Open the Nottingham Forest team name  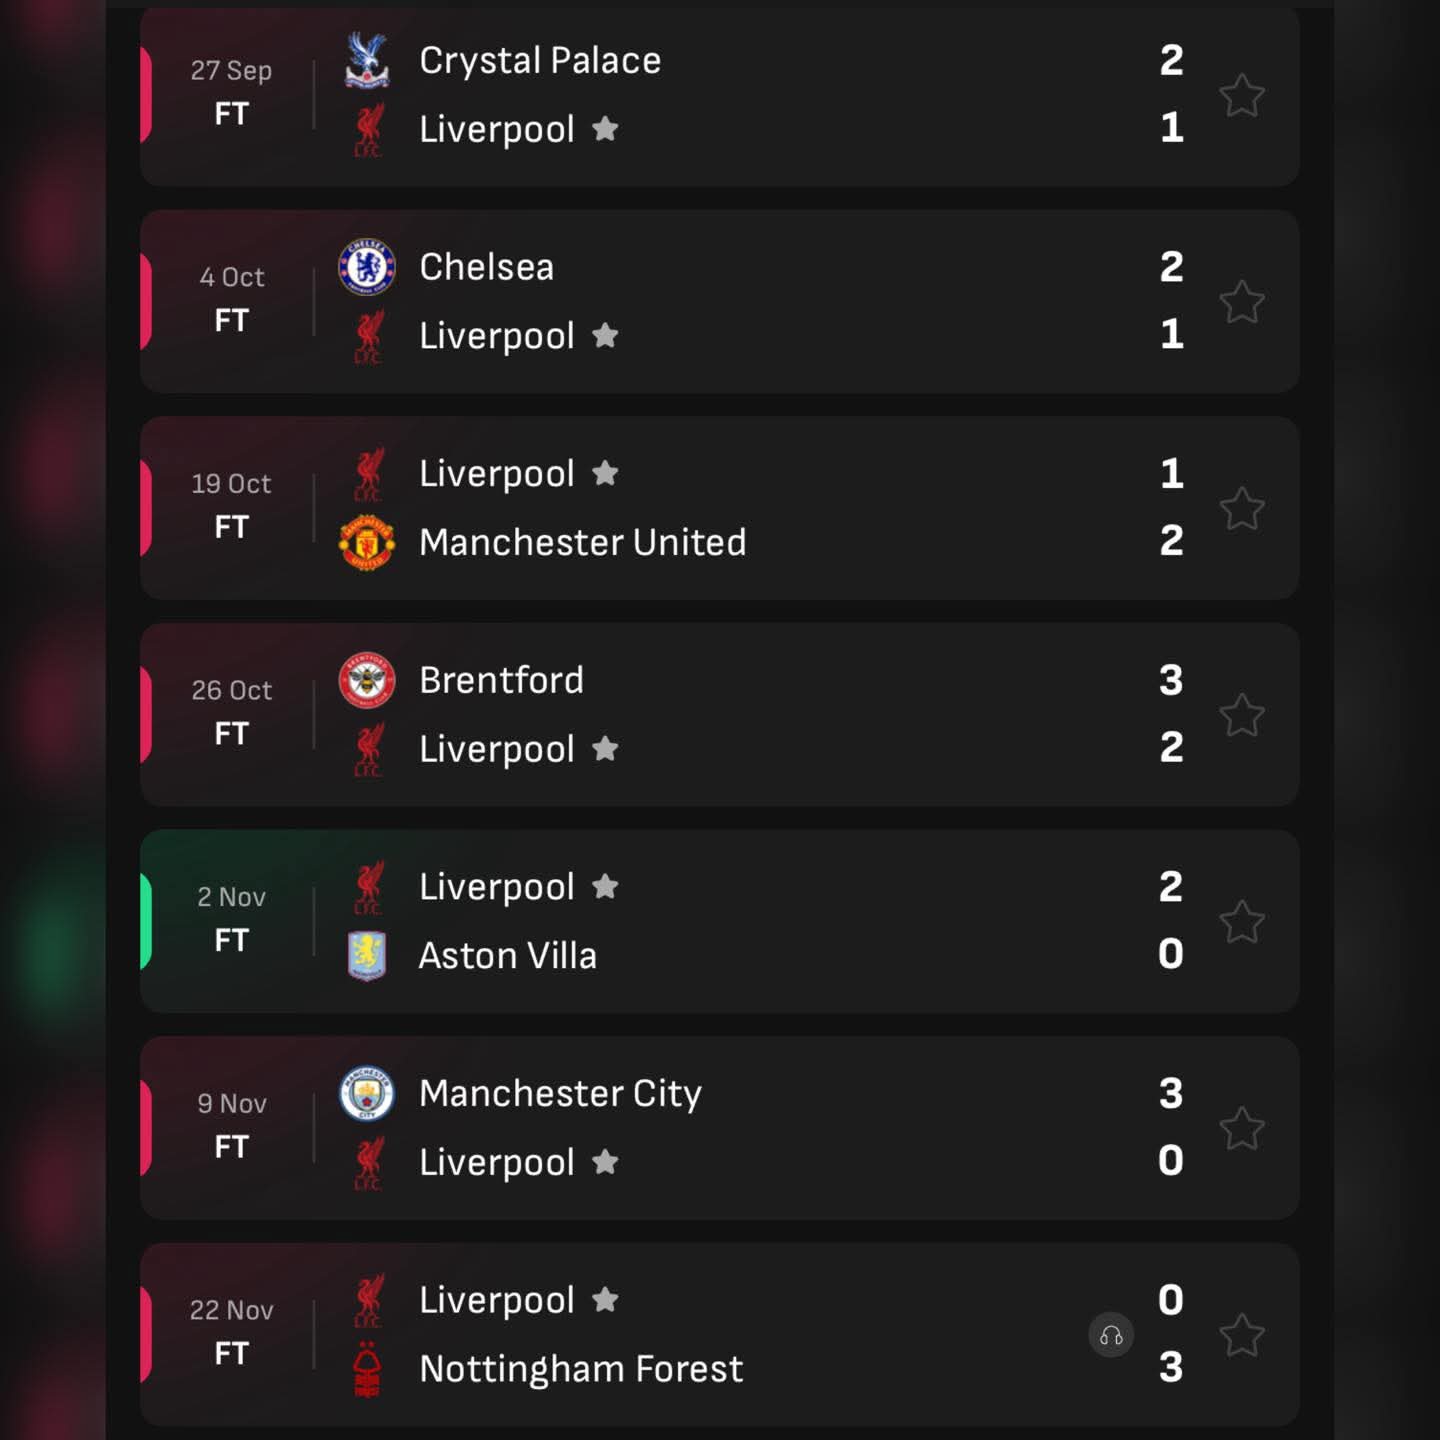[x=581, y=1368]
